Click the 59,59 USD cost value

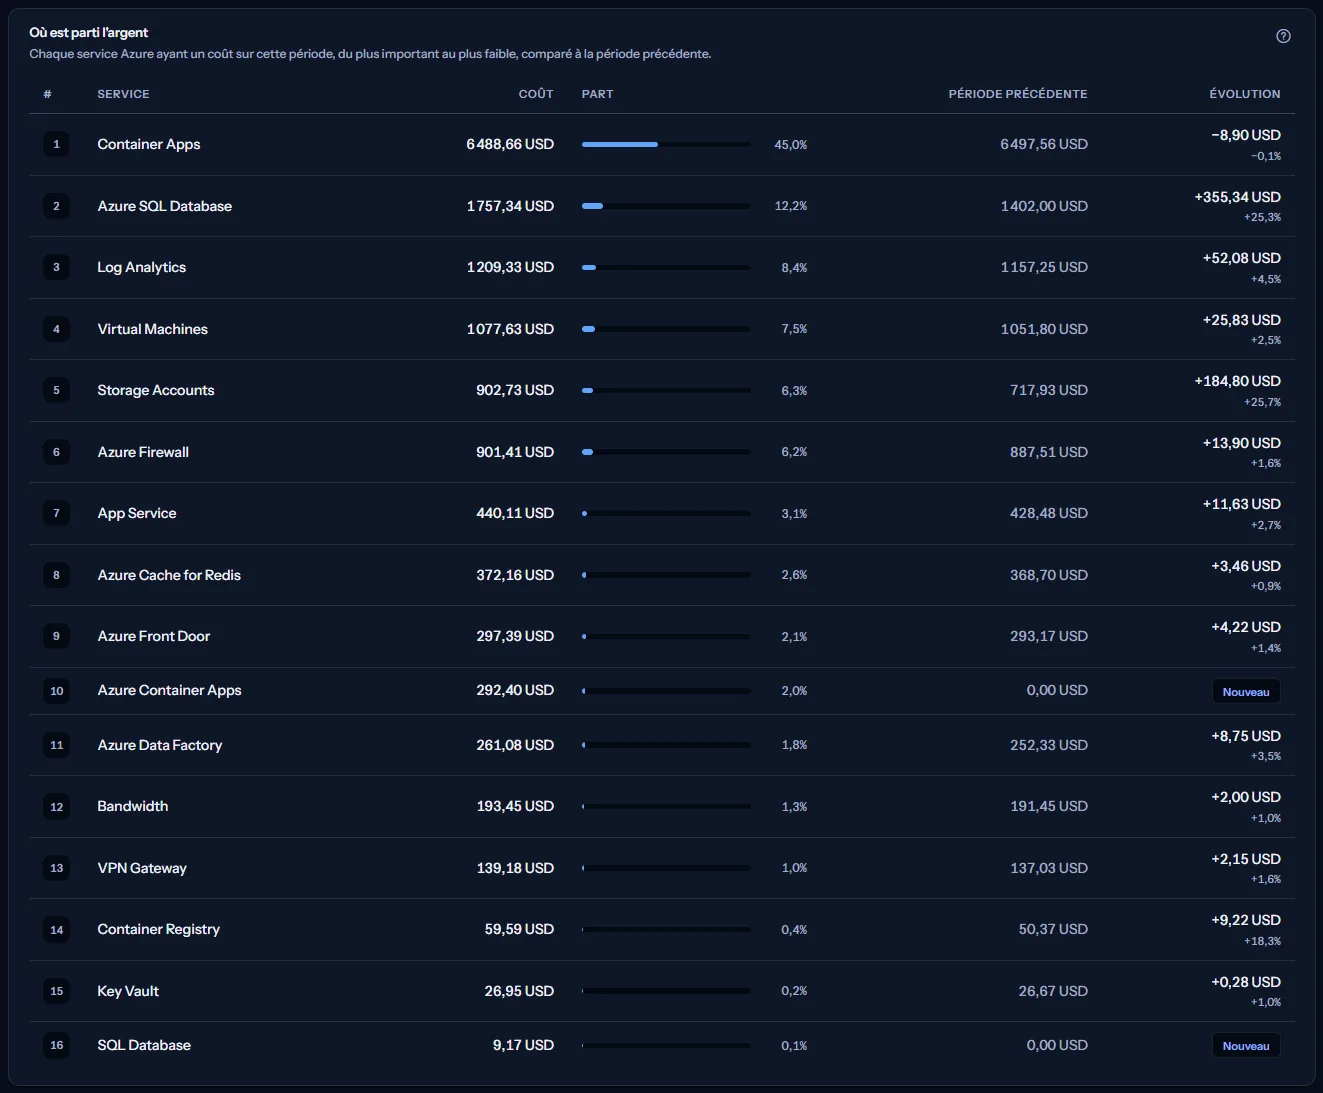519,929
